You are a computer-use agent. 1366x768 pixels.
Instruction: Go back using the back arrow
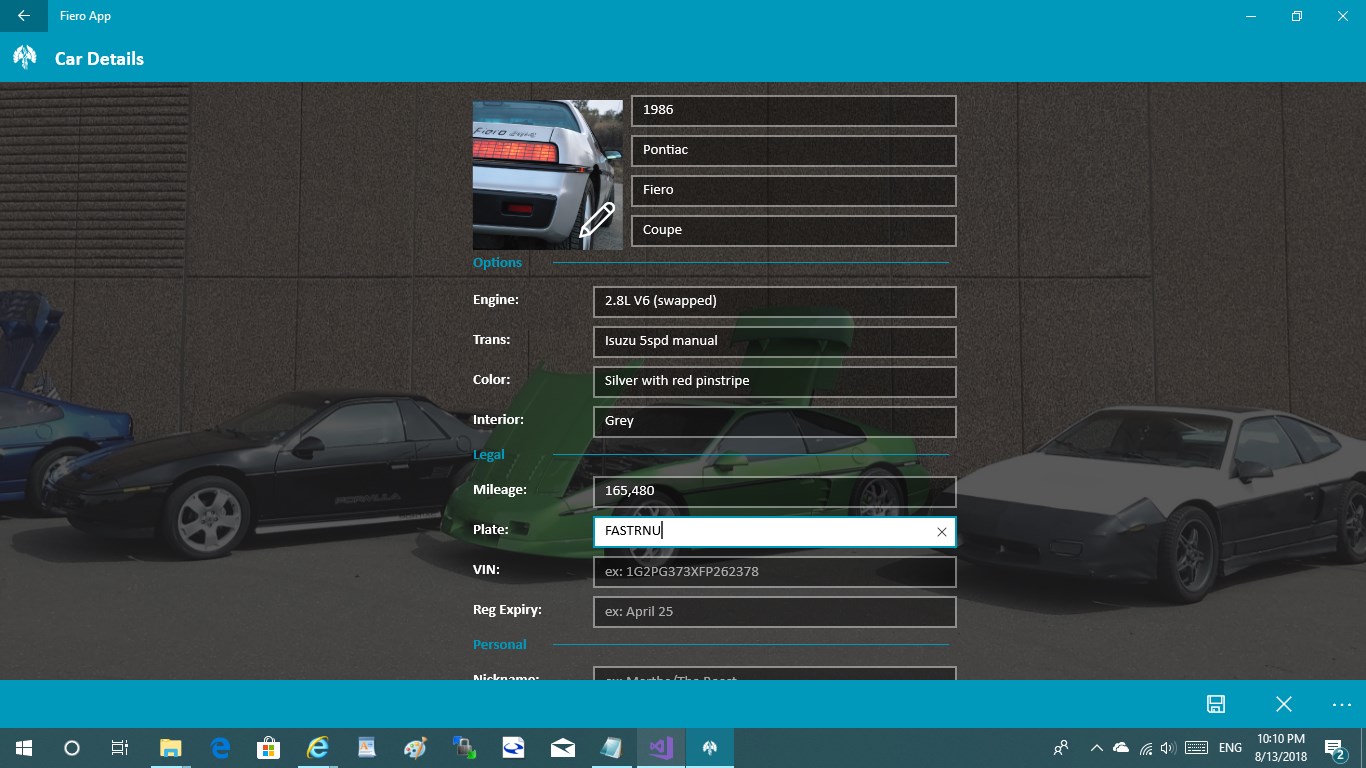[23, 16]
